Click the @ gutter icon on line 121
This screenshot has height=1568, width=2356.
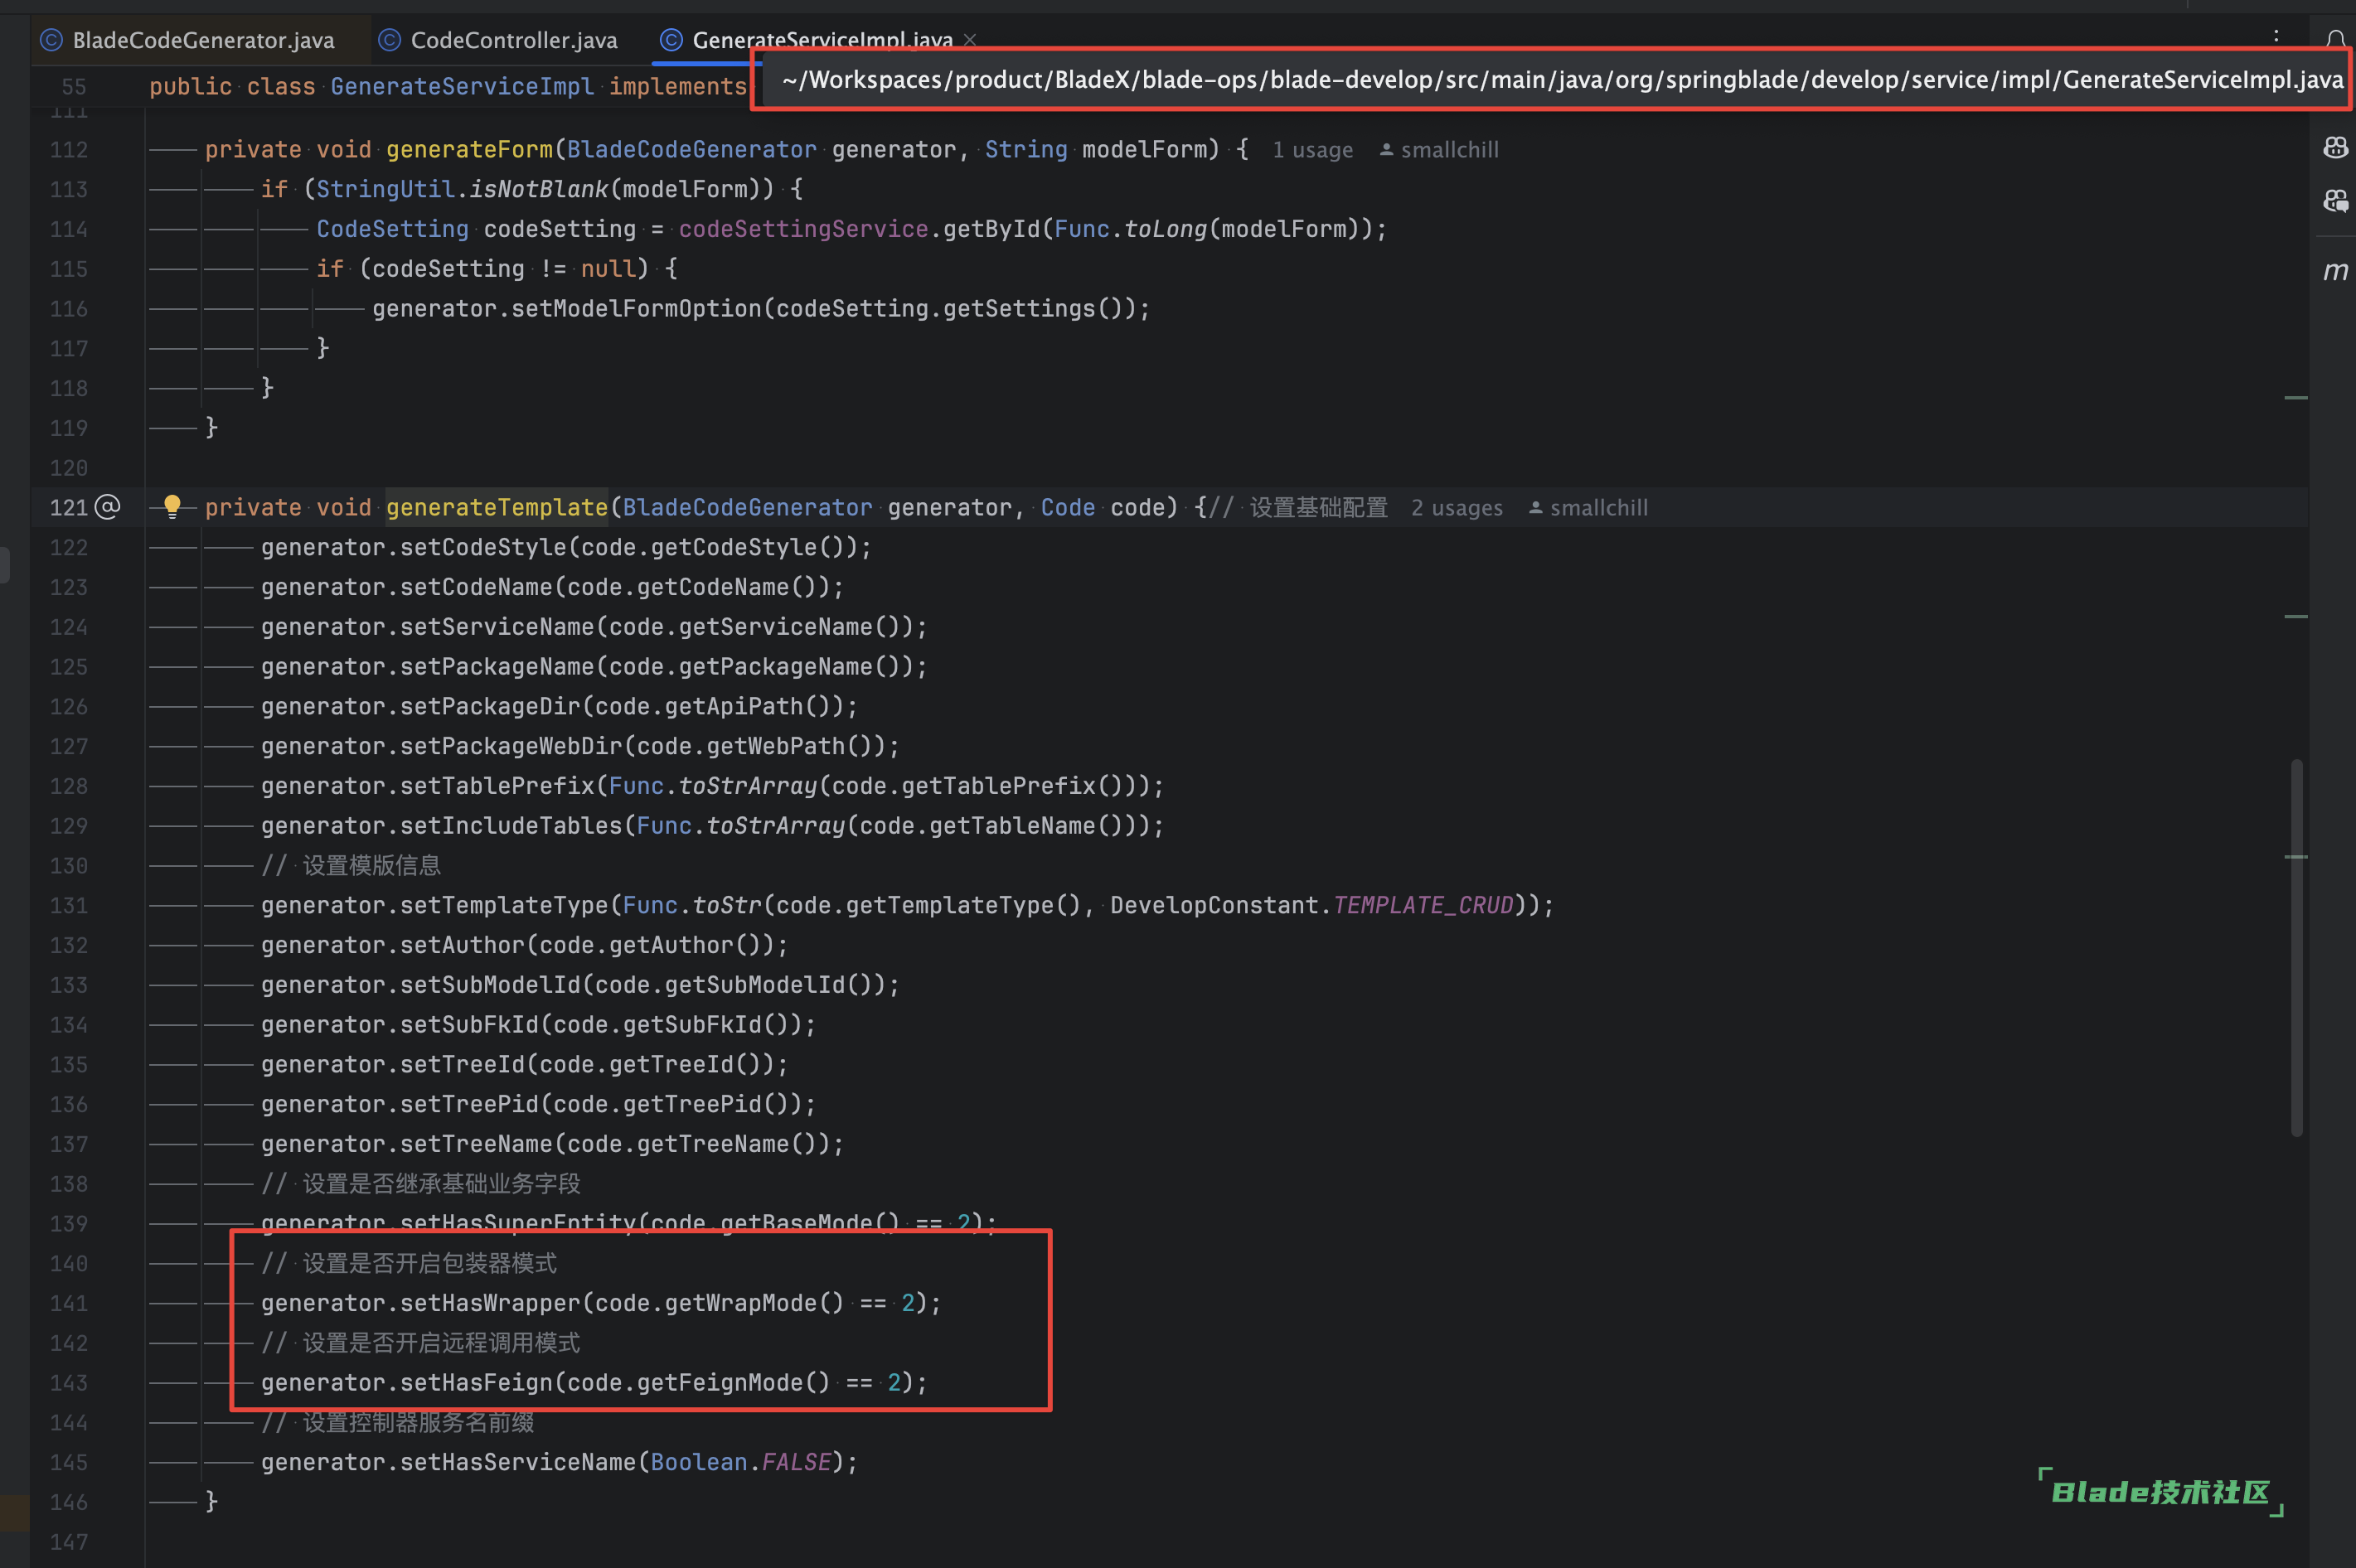click(x=108, y=507)
